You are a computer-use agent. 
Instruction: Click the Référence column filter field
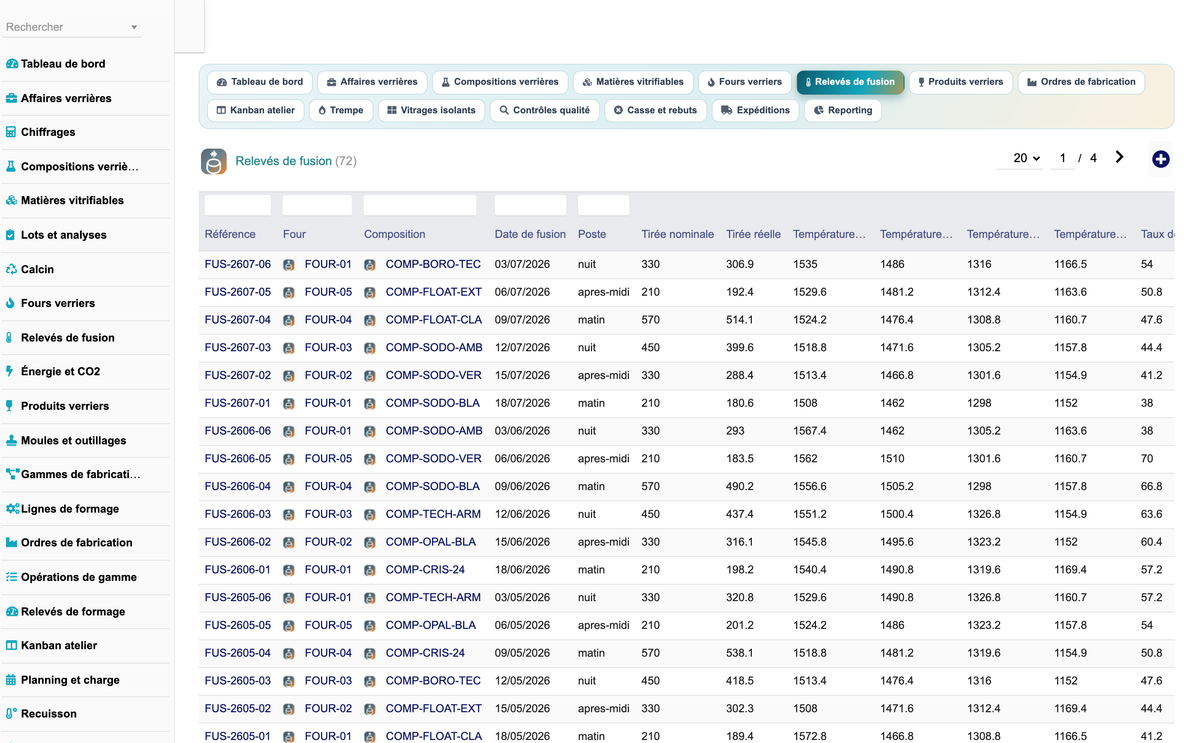(238, 205)
